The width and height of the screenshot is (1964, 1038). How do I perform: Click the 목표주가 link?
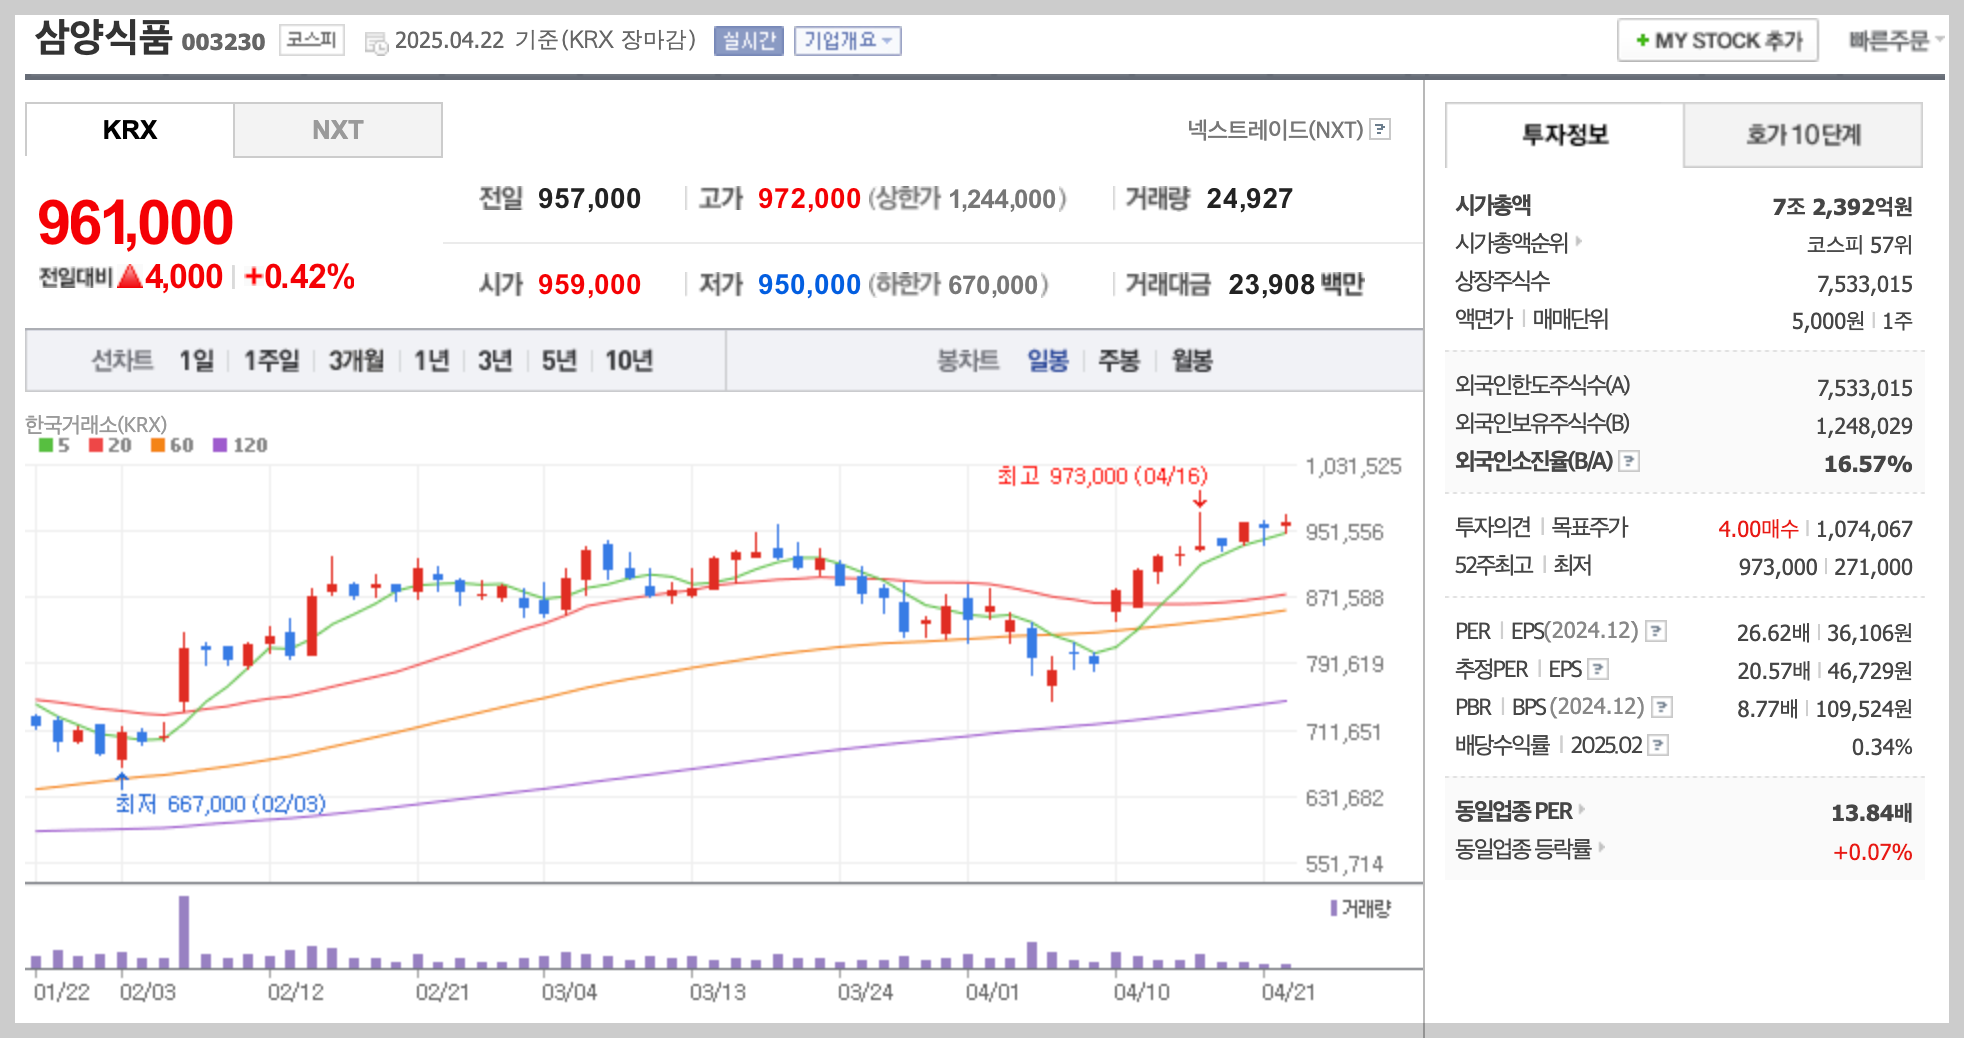[x=1590, y=527]
